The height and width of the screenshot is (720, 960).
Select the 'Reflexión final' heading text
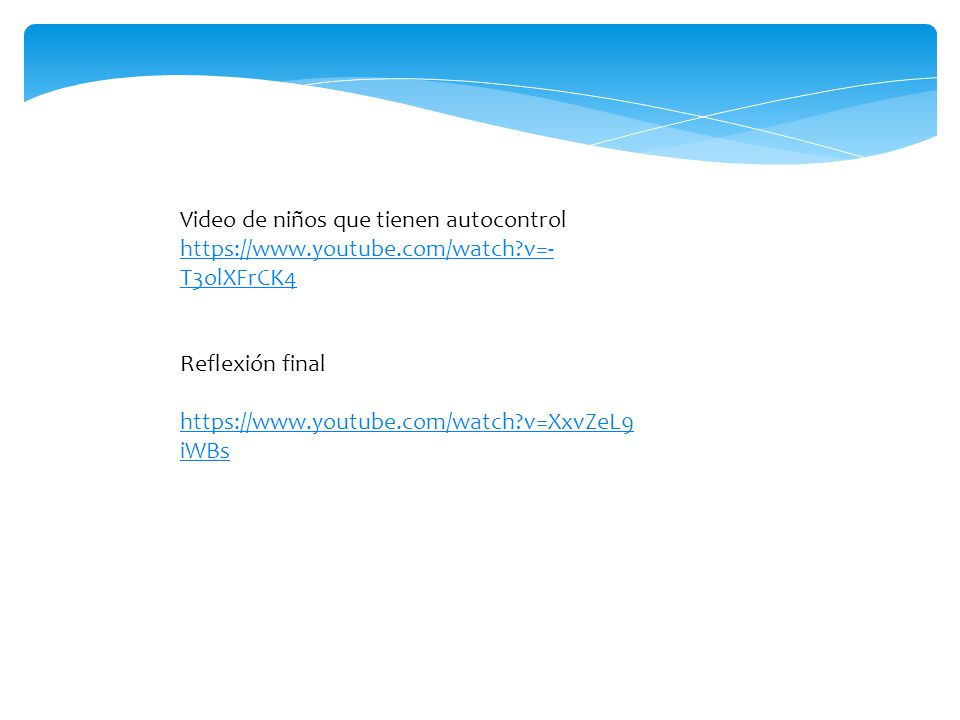[x=252, y=363]
